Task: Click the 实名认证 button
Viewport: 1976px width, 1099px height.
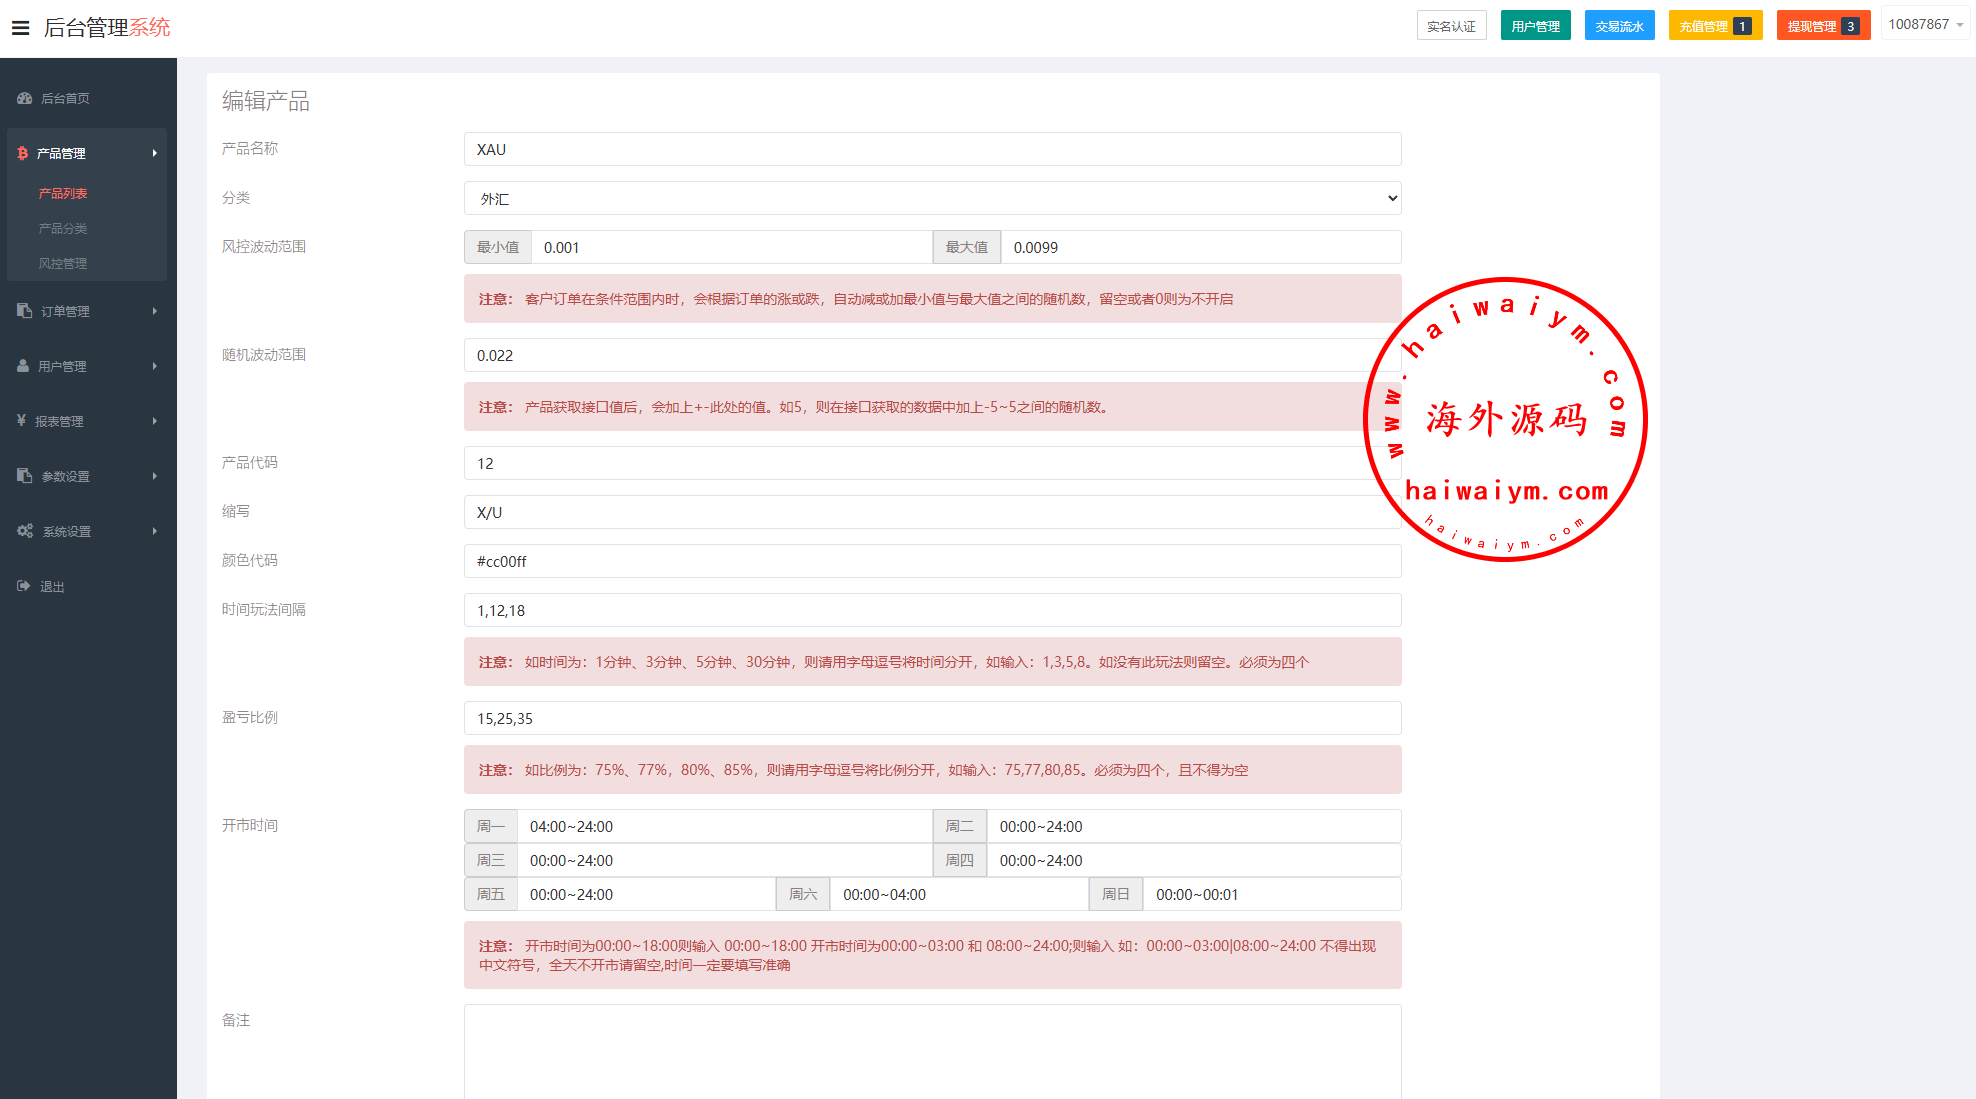Action: pyautogui.click(x=1451, y=26)
